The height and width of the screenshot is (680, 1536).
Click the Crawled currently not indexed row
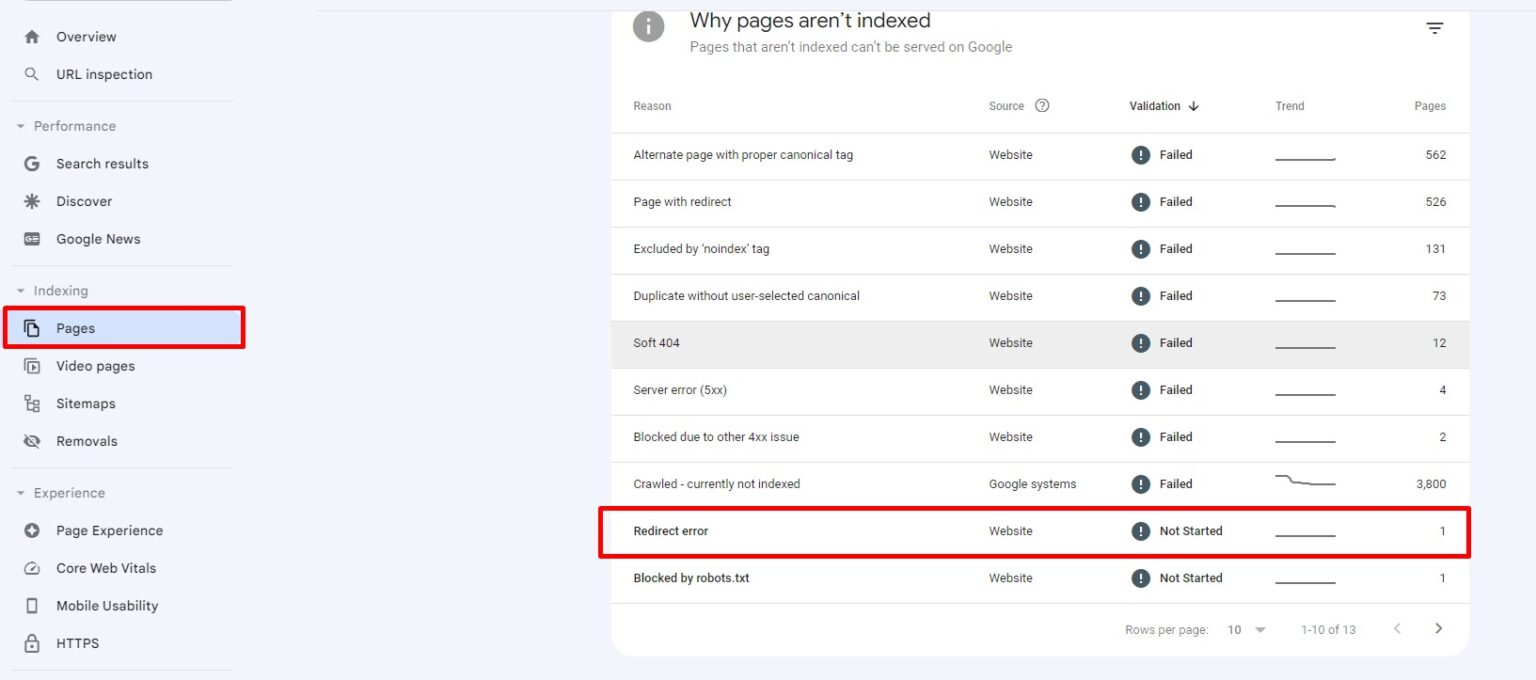click(716, 484)
